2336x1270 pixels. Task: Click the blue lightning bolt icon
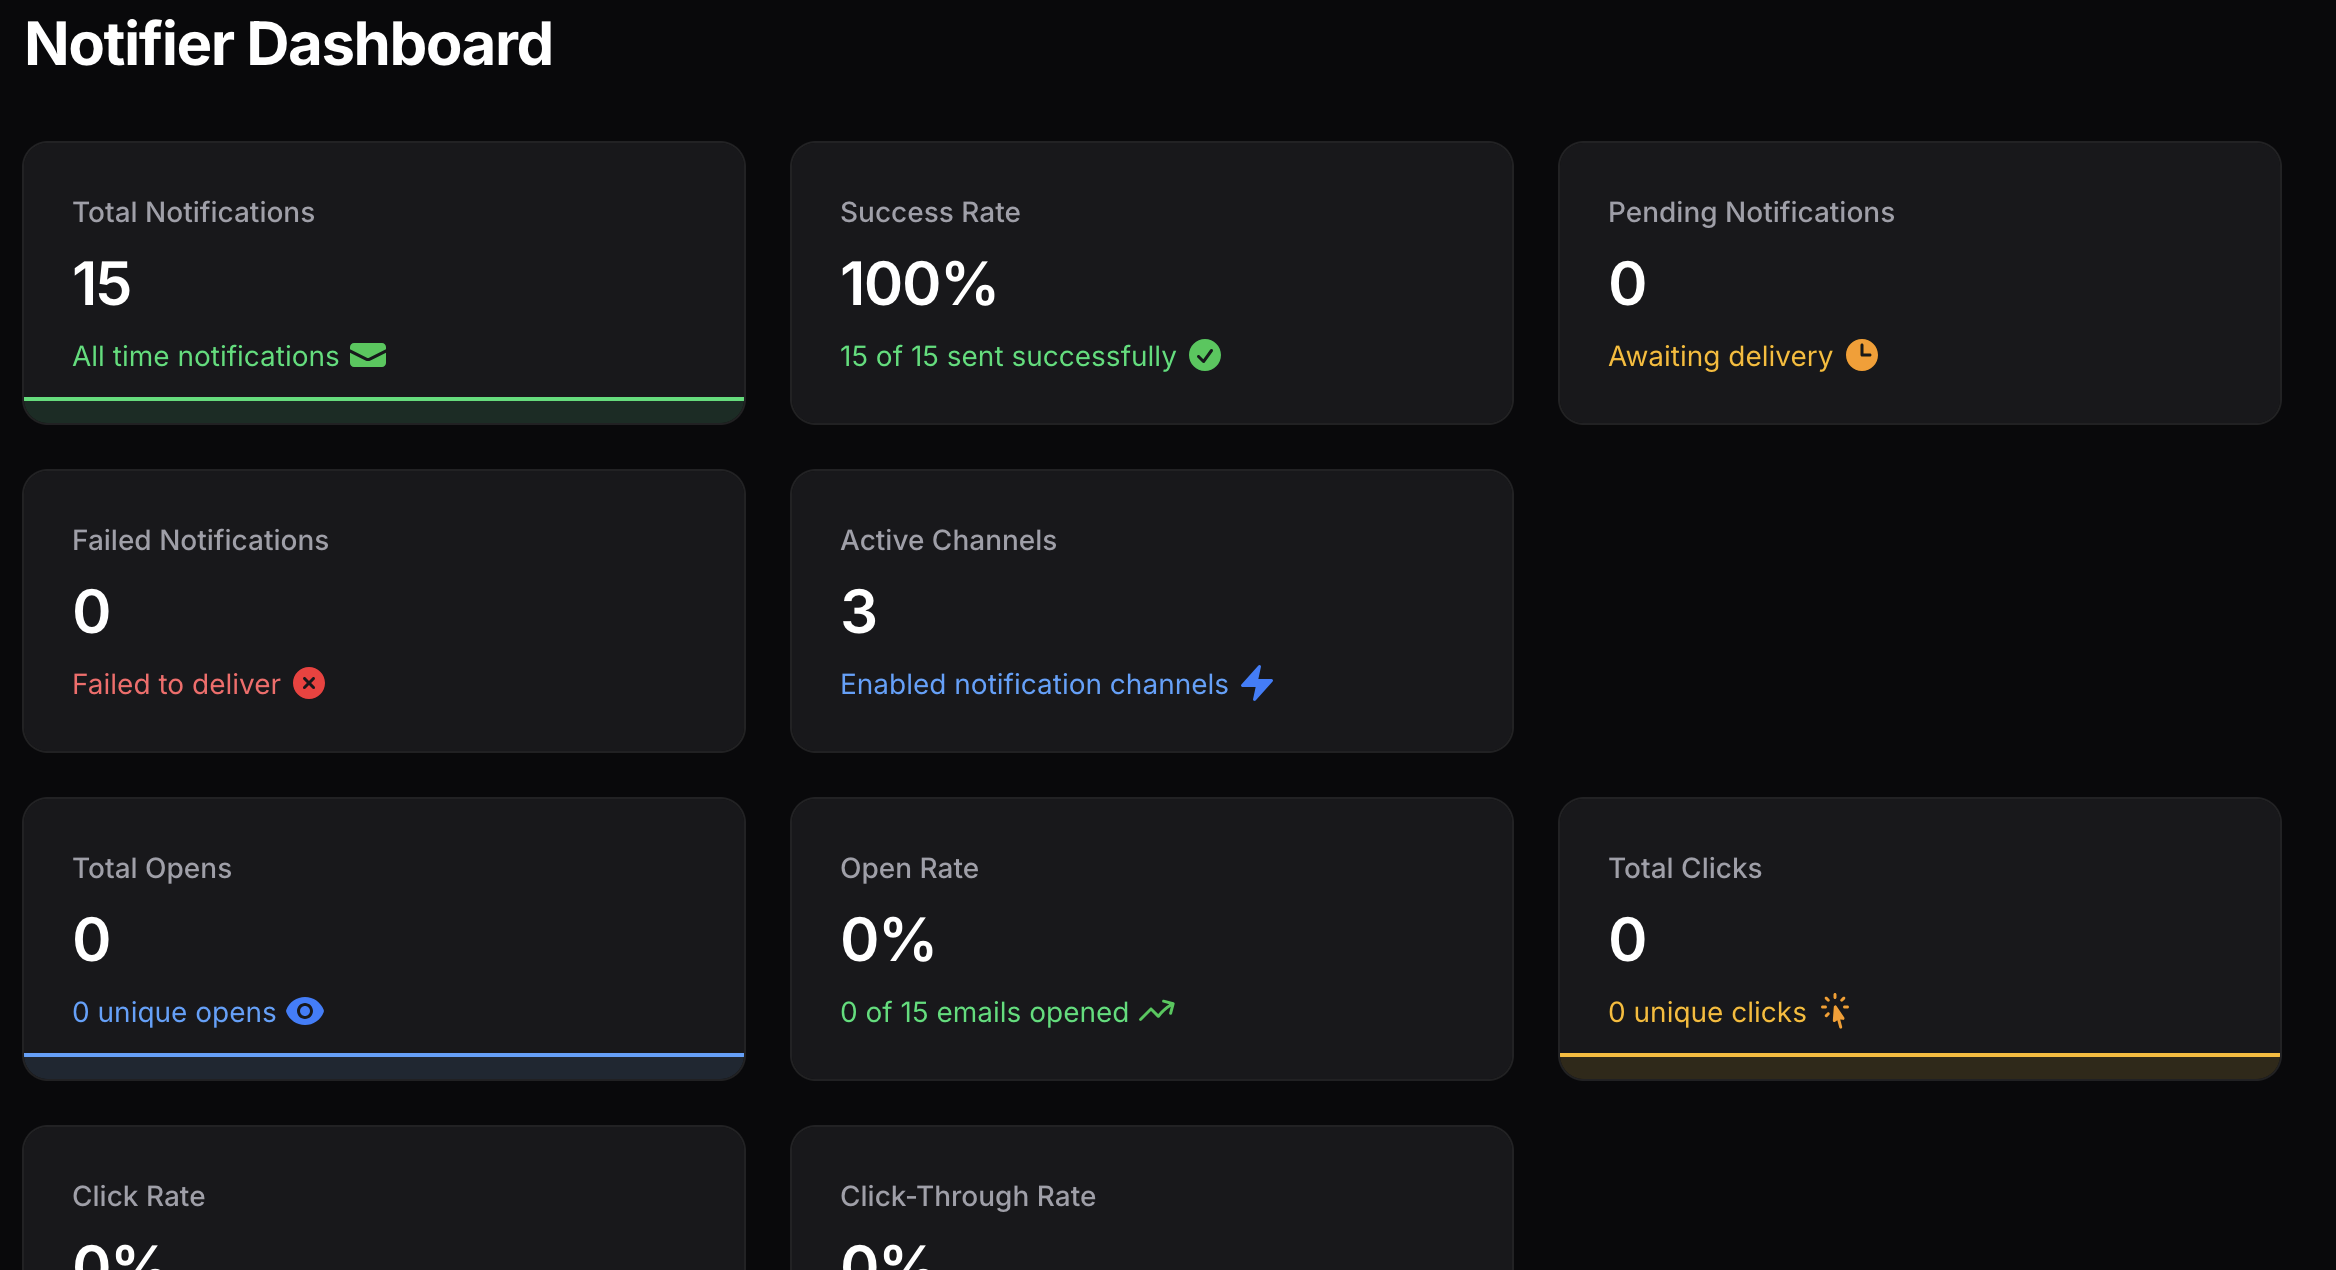[1257, 683]
